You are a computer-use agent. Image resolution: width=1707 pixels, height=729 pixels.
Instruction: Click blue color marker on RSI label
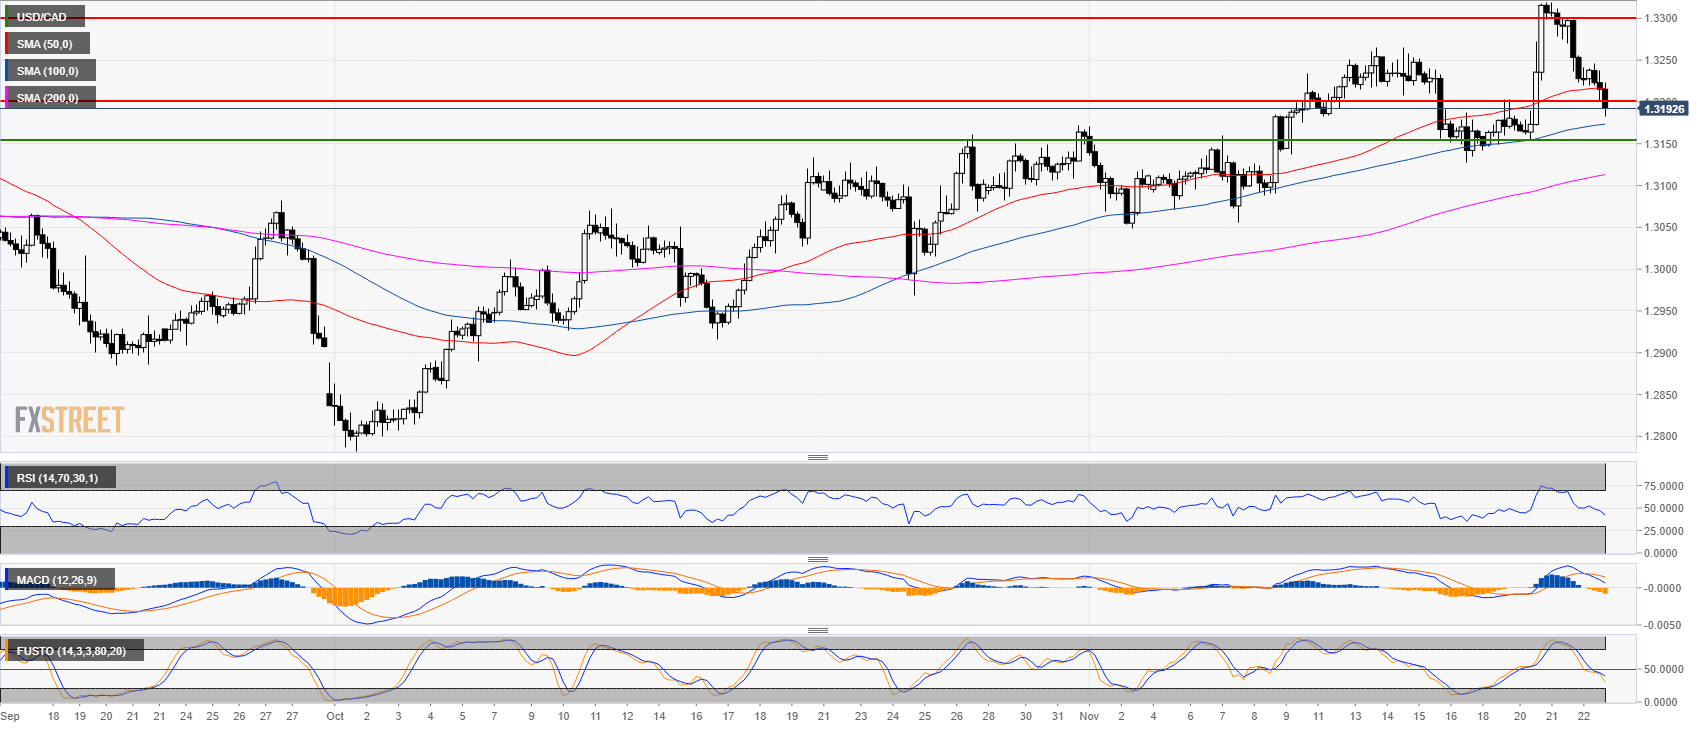(7, 478)
